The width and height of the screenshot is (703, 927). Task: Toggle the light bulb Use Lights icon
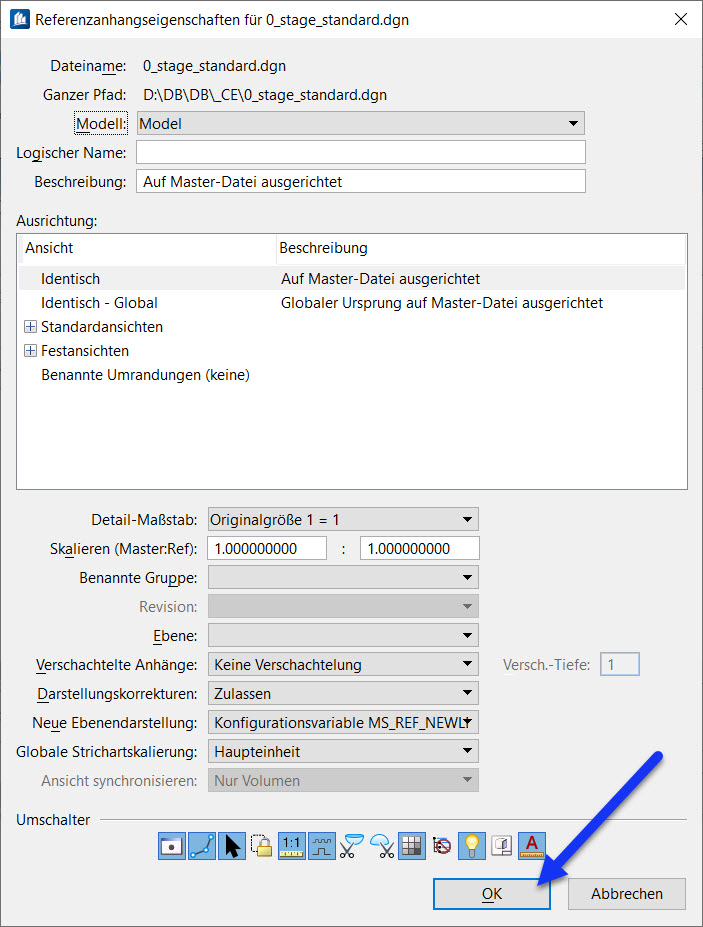click(472, 846)
